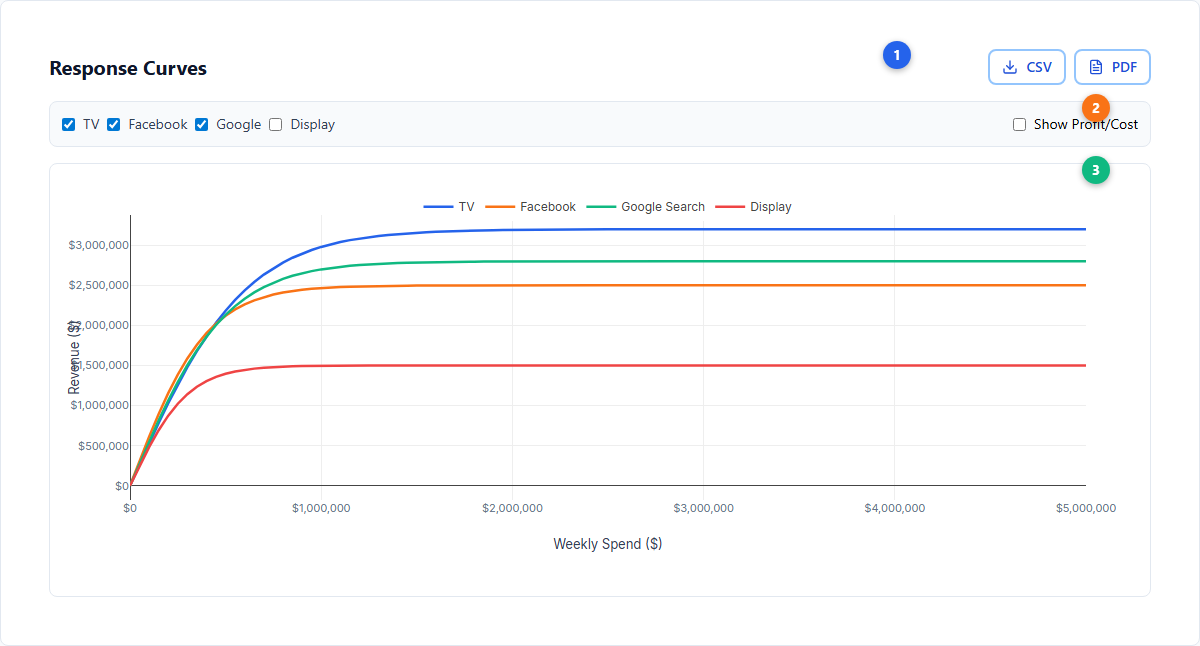Uncheck the Facebook channel checkbox

(114, 125)
